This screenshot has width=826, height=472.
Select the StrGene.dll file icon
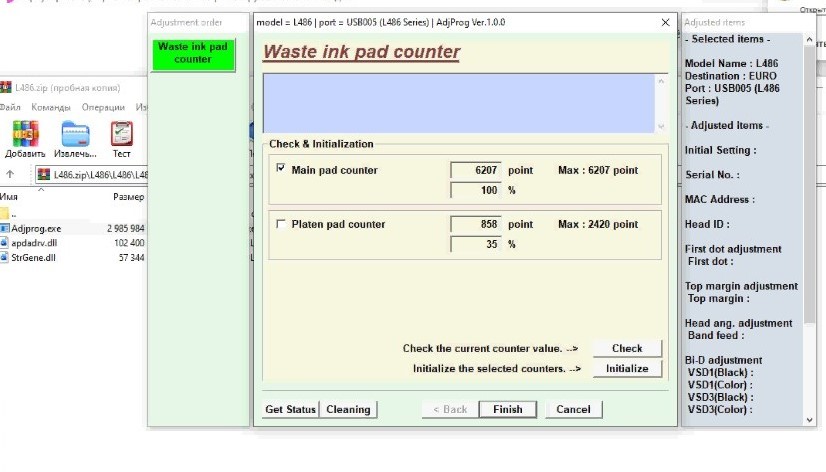click(x=5, y=258)
